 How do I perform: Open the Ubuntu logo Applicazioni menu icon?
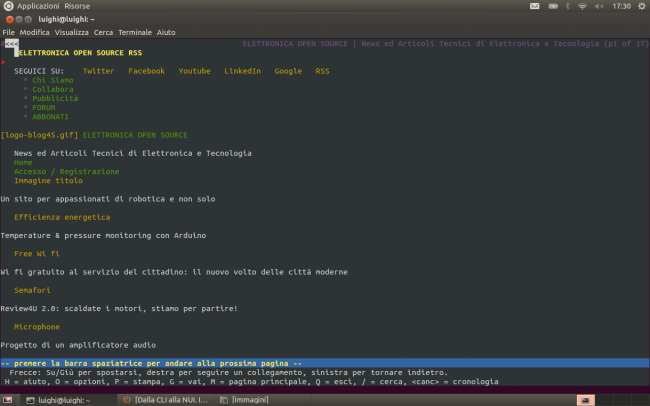pyautogui.click(x=8, y=6)
